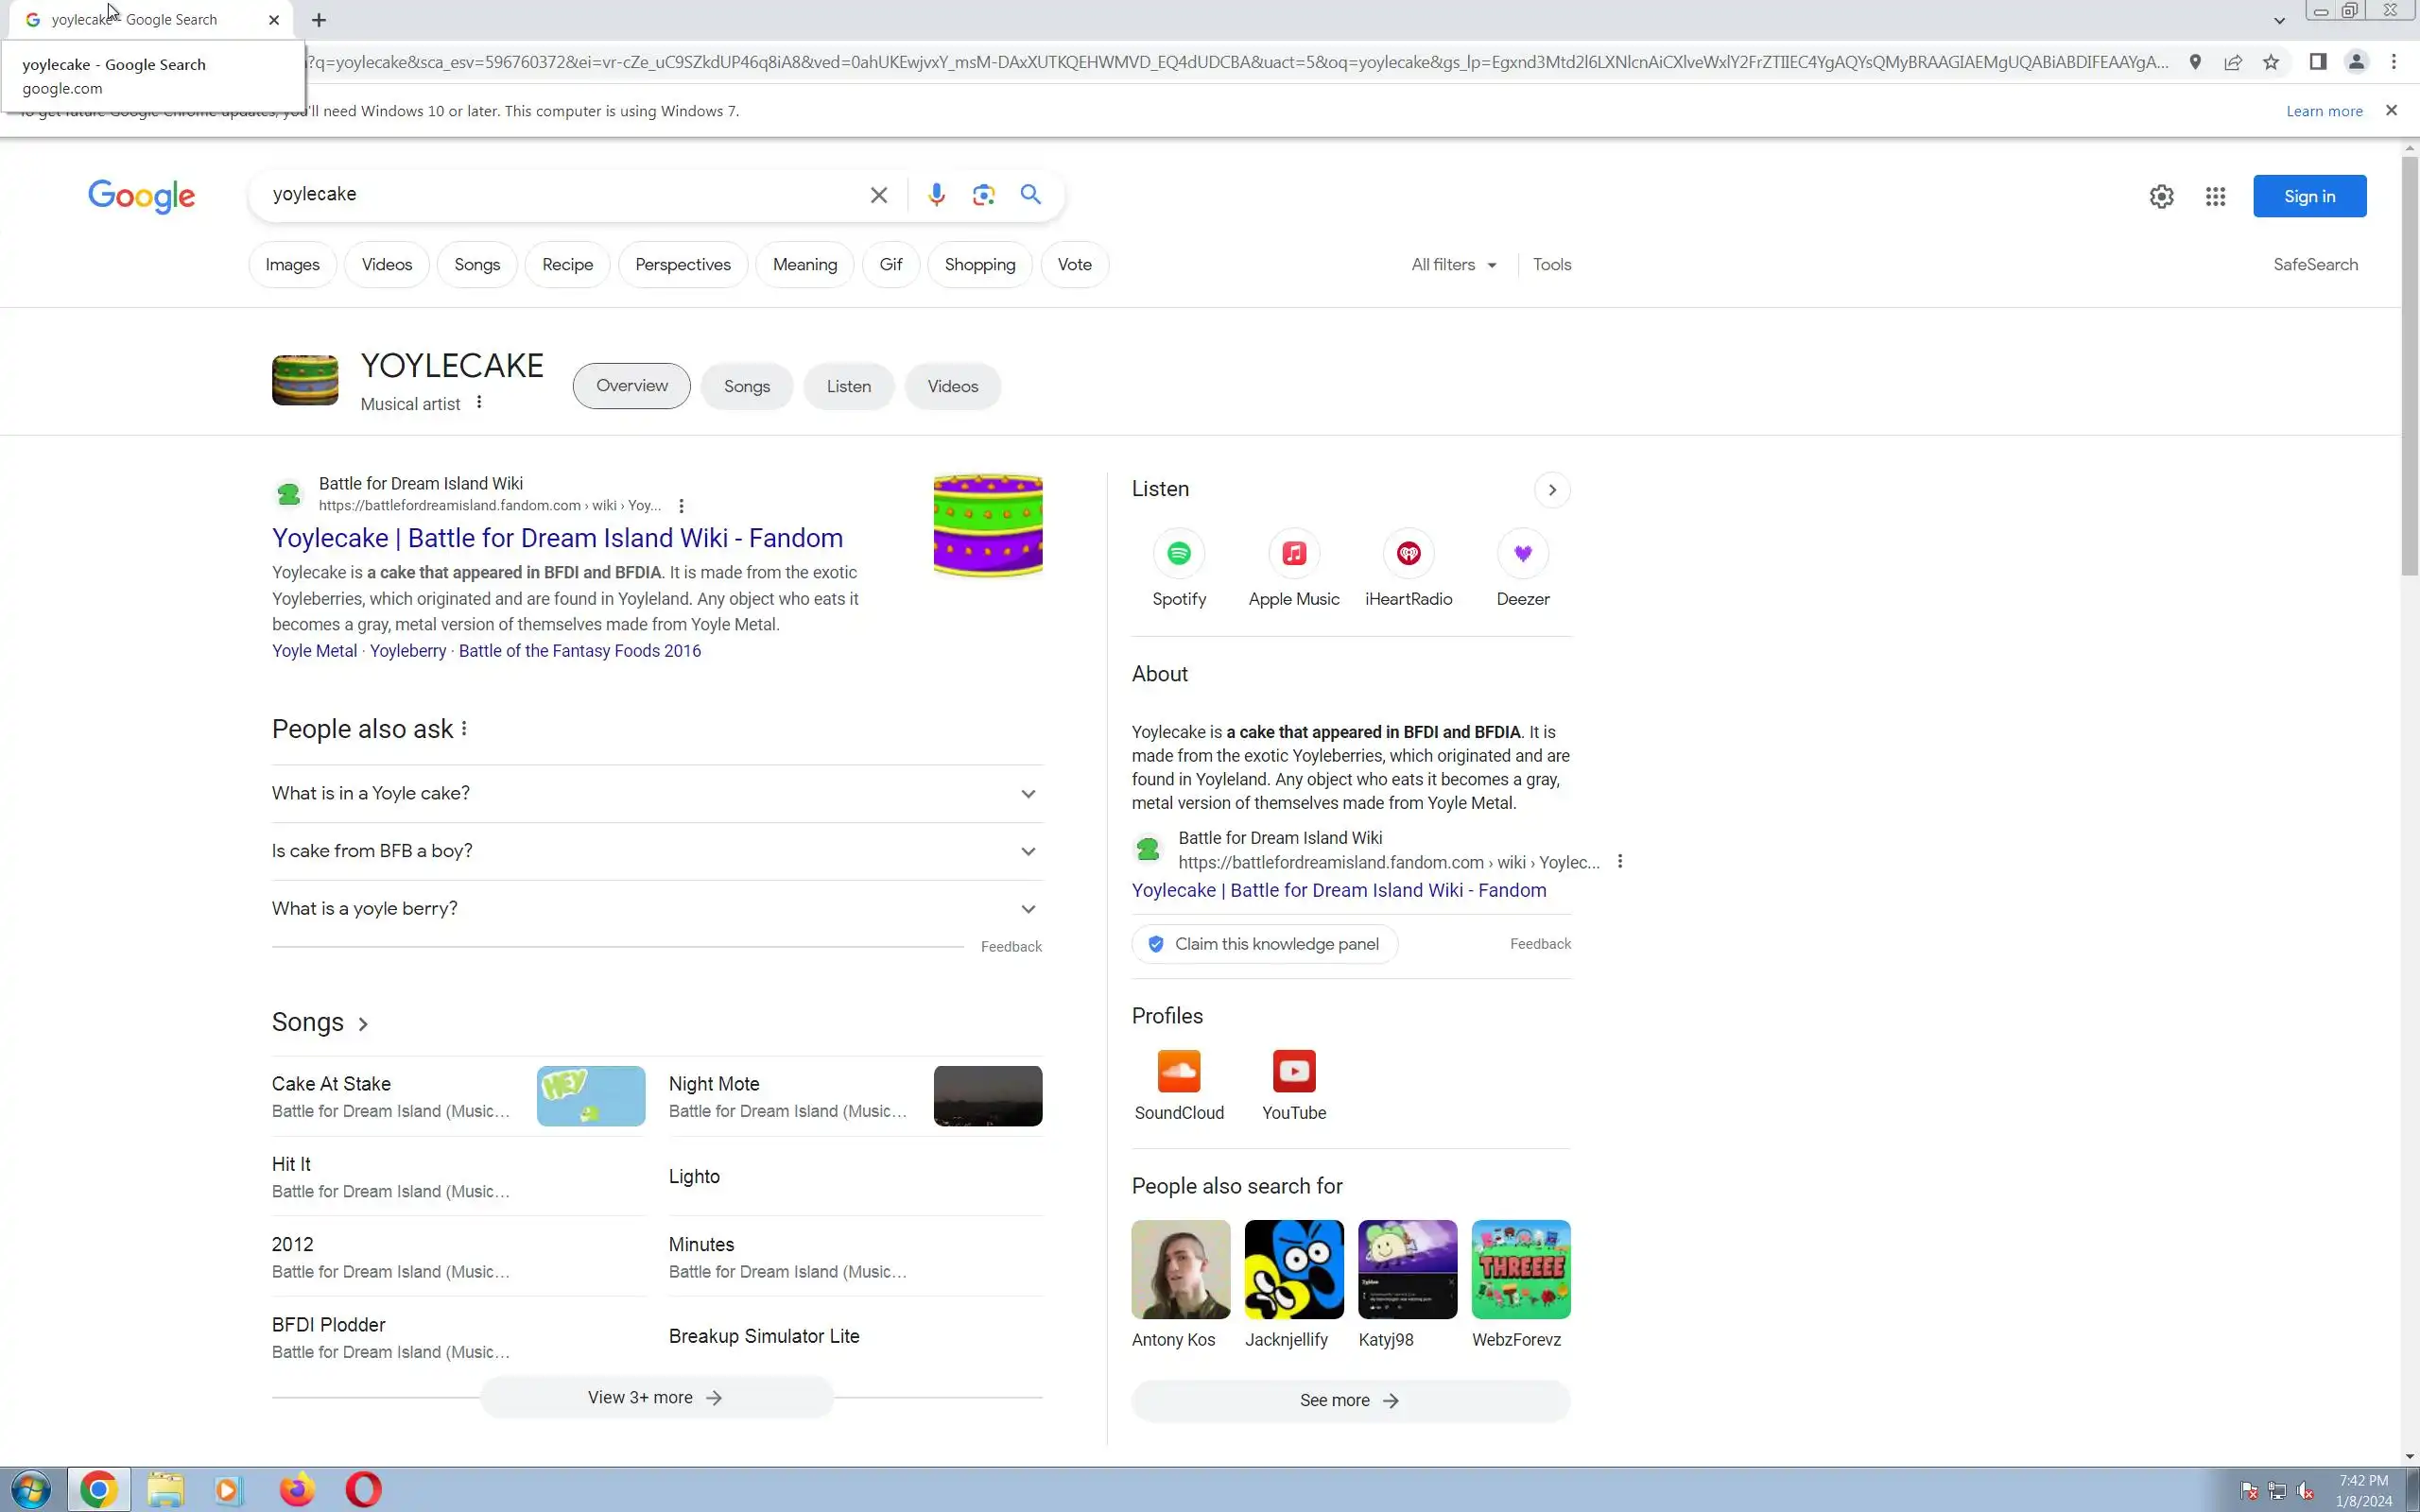Expand 'Is cake from BFB a boy?'

tap(656, 851)
